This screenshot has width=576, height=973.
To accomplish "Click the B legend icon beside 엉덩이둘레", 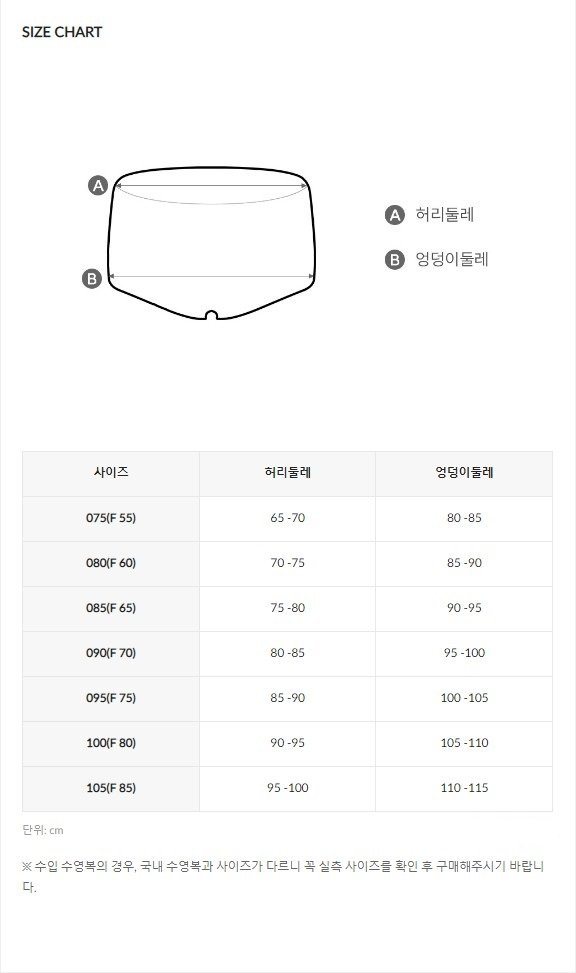I will (395, 259).
